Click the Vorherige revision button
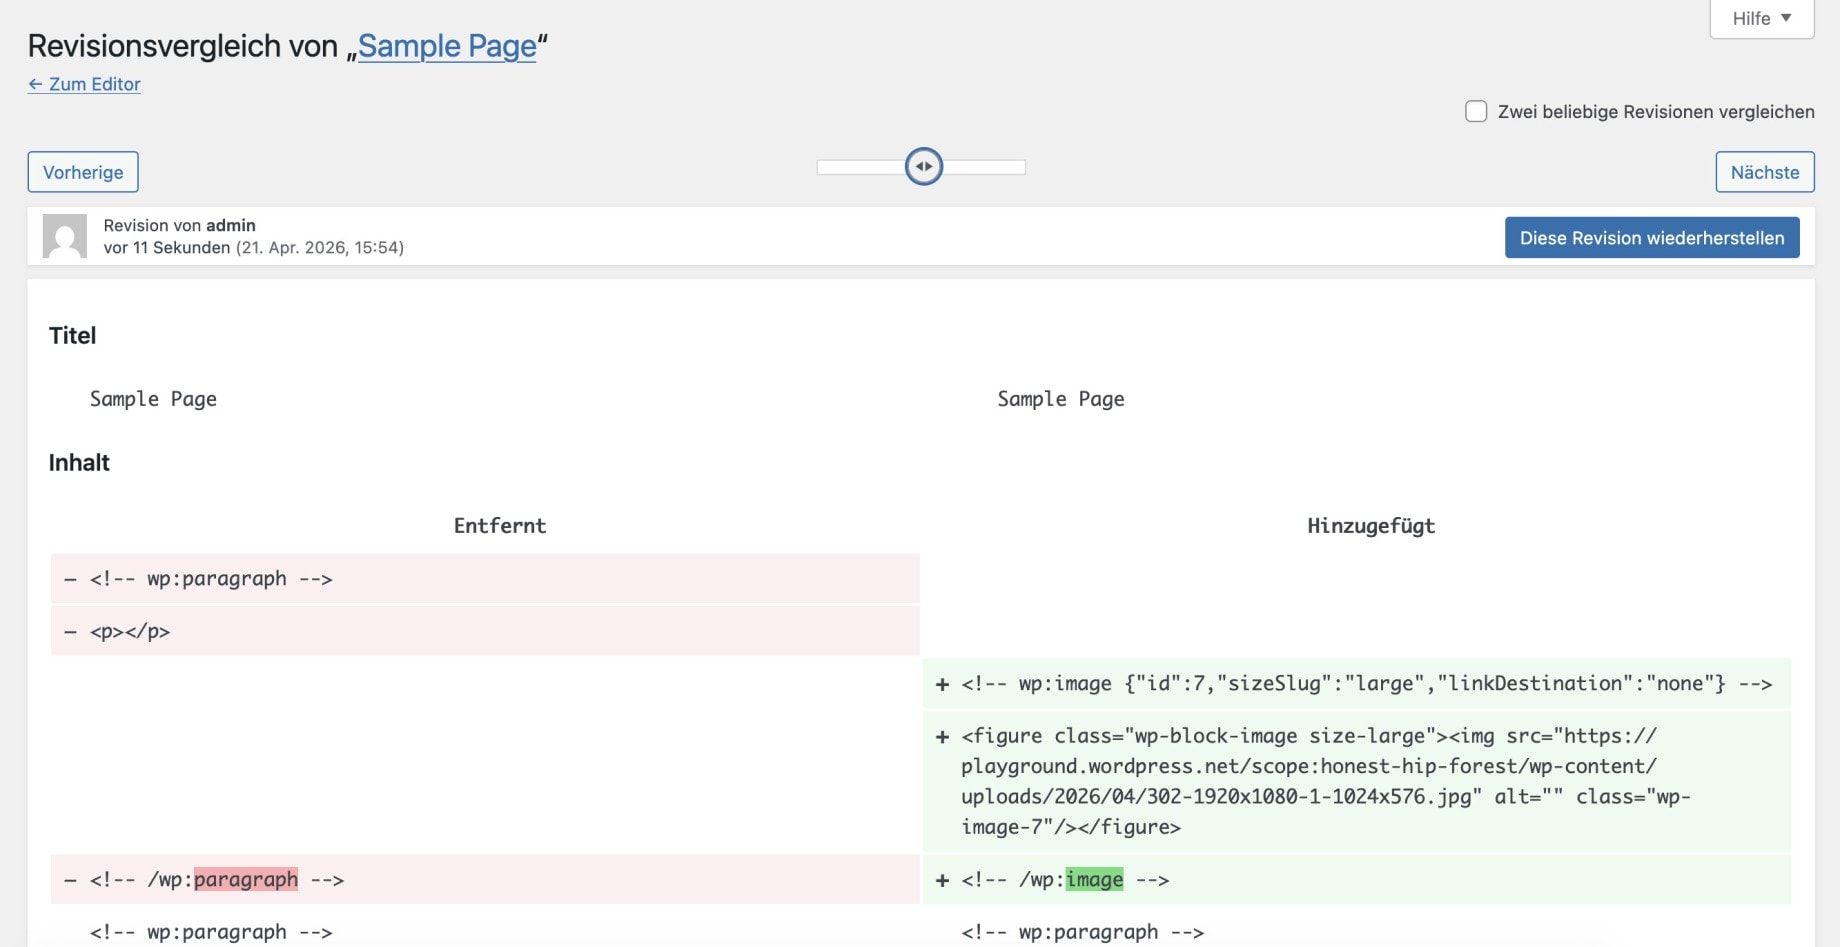This screenshot has width=1840, height=947. click(x=83, y=172)
